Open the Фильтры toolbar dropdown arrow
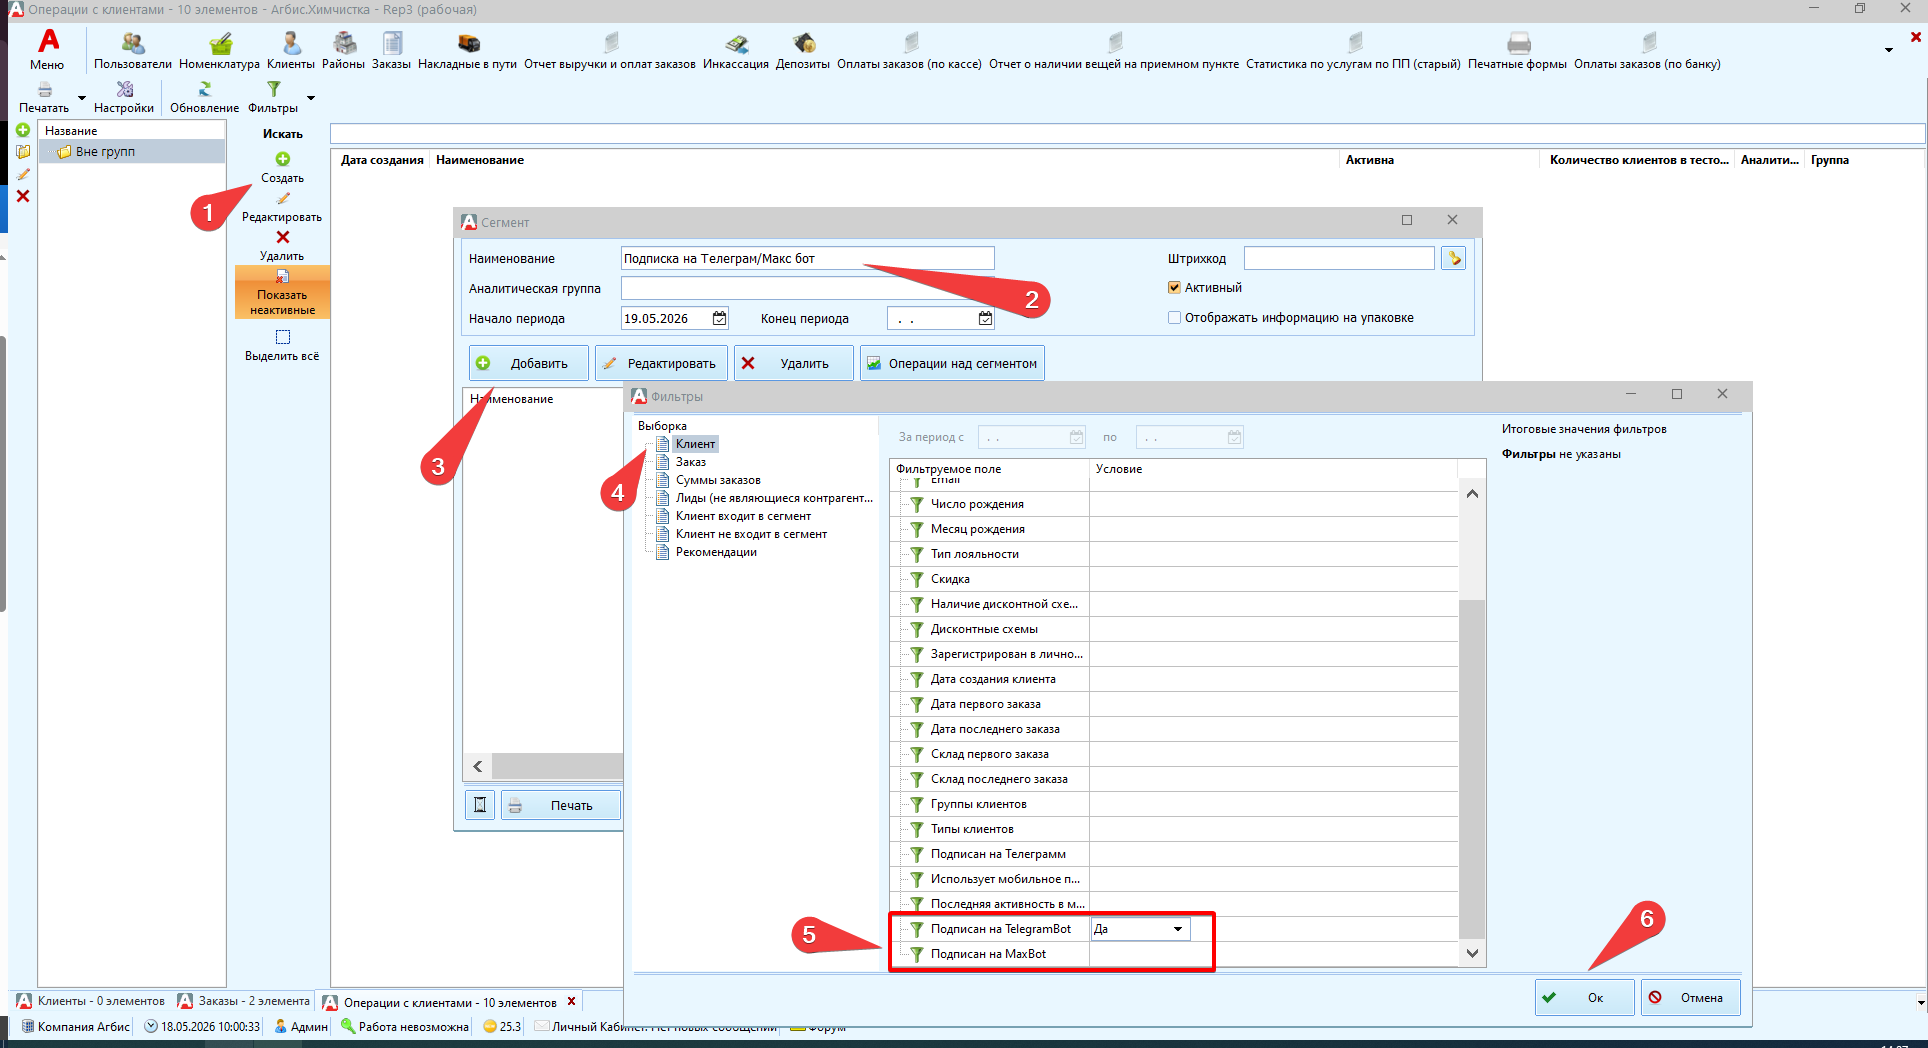The image size is (1928, 1048). pyautogui.click(x=311, y=98)
